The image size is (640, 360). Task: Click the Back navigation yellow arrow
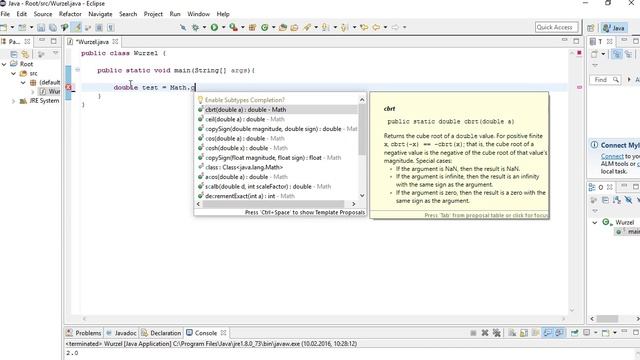376,27
